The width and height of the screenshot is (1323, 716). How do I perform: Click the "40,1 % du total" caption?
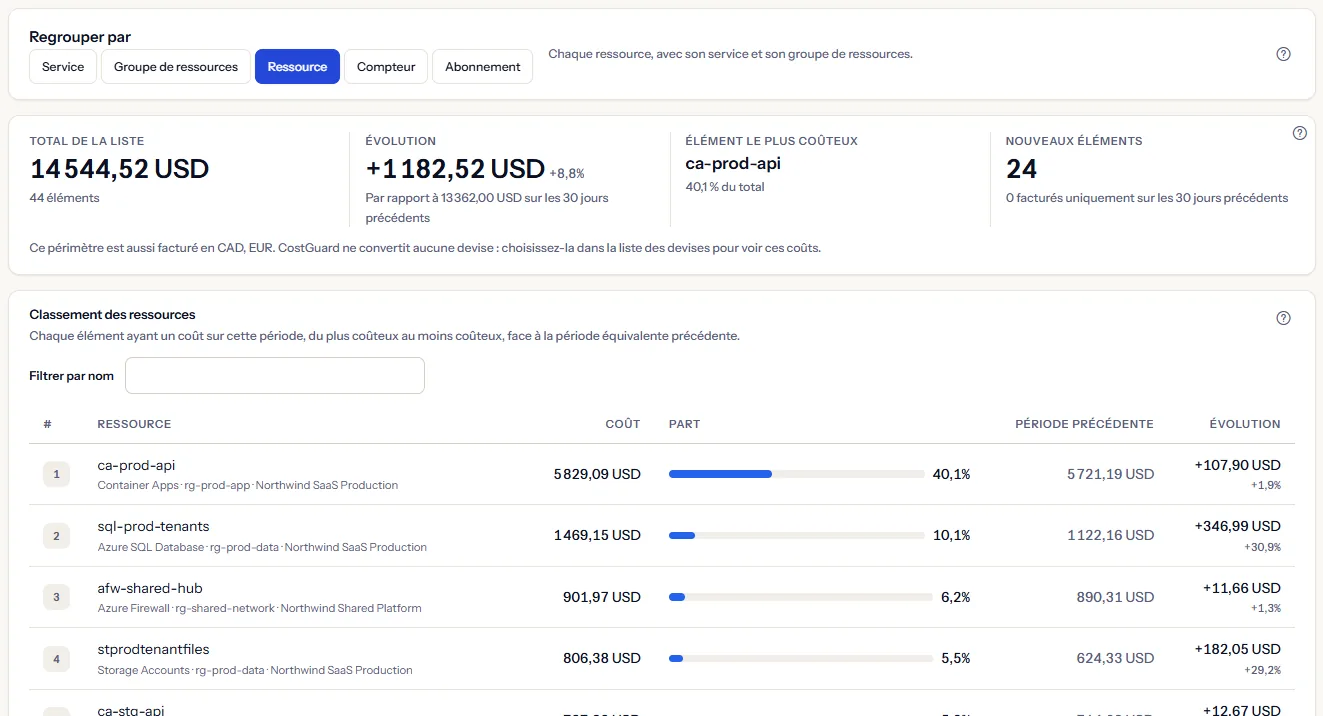pos(725,187)
